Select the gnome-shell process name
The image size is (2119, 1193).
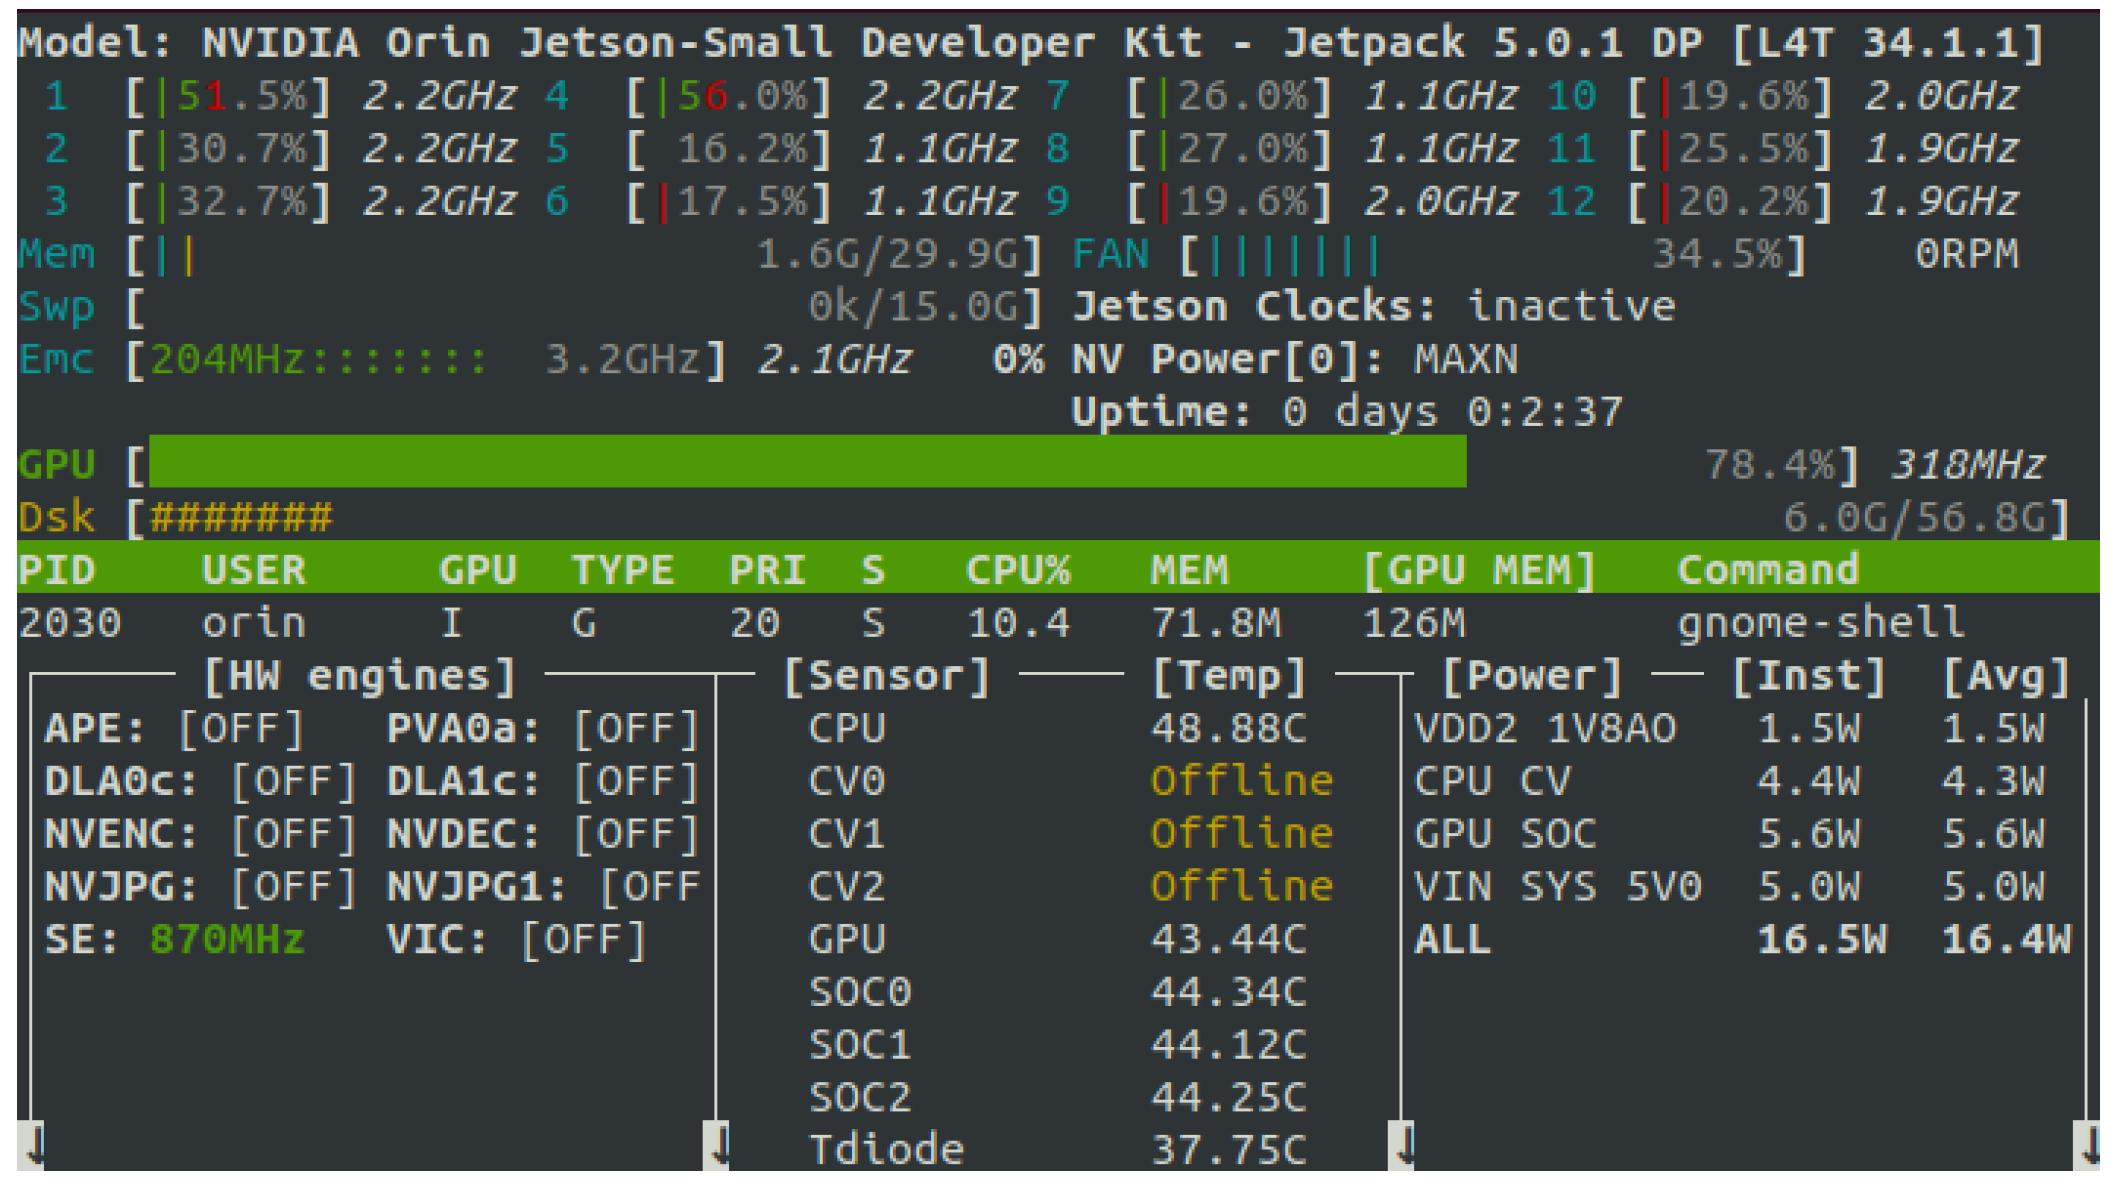(x=1821, y=623)
